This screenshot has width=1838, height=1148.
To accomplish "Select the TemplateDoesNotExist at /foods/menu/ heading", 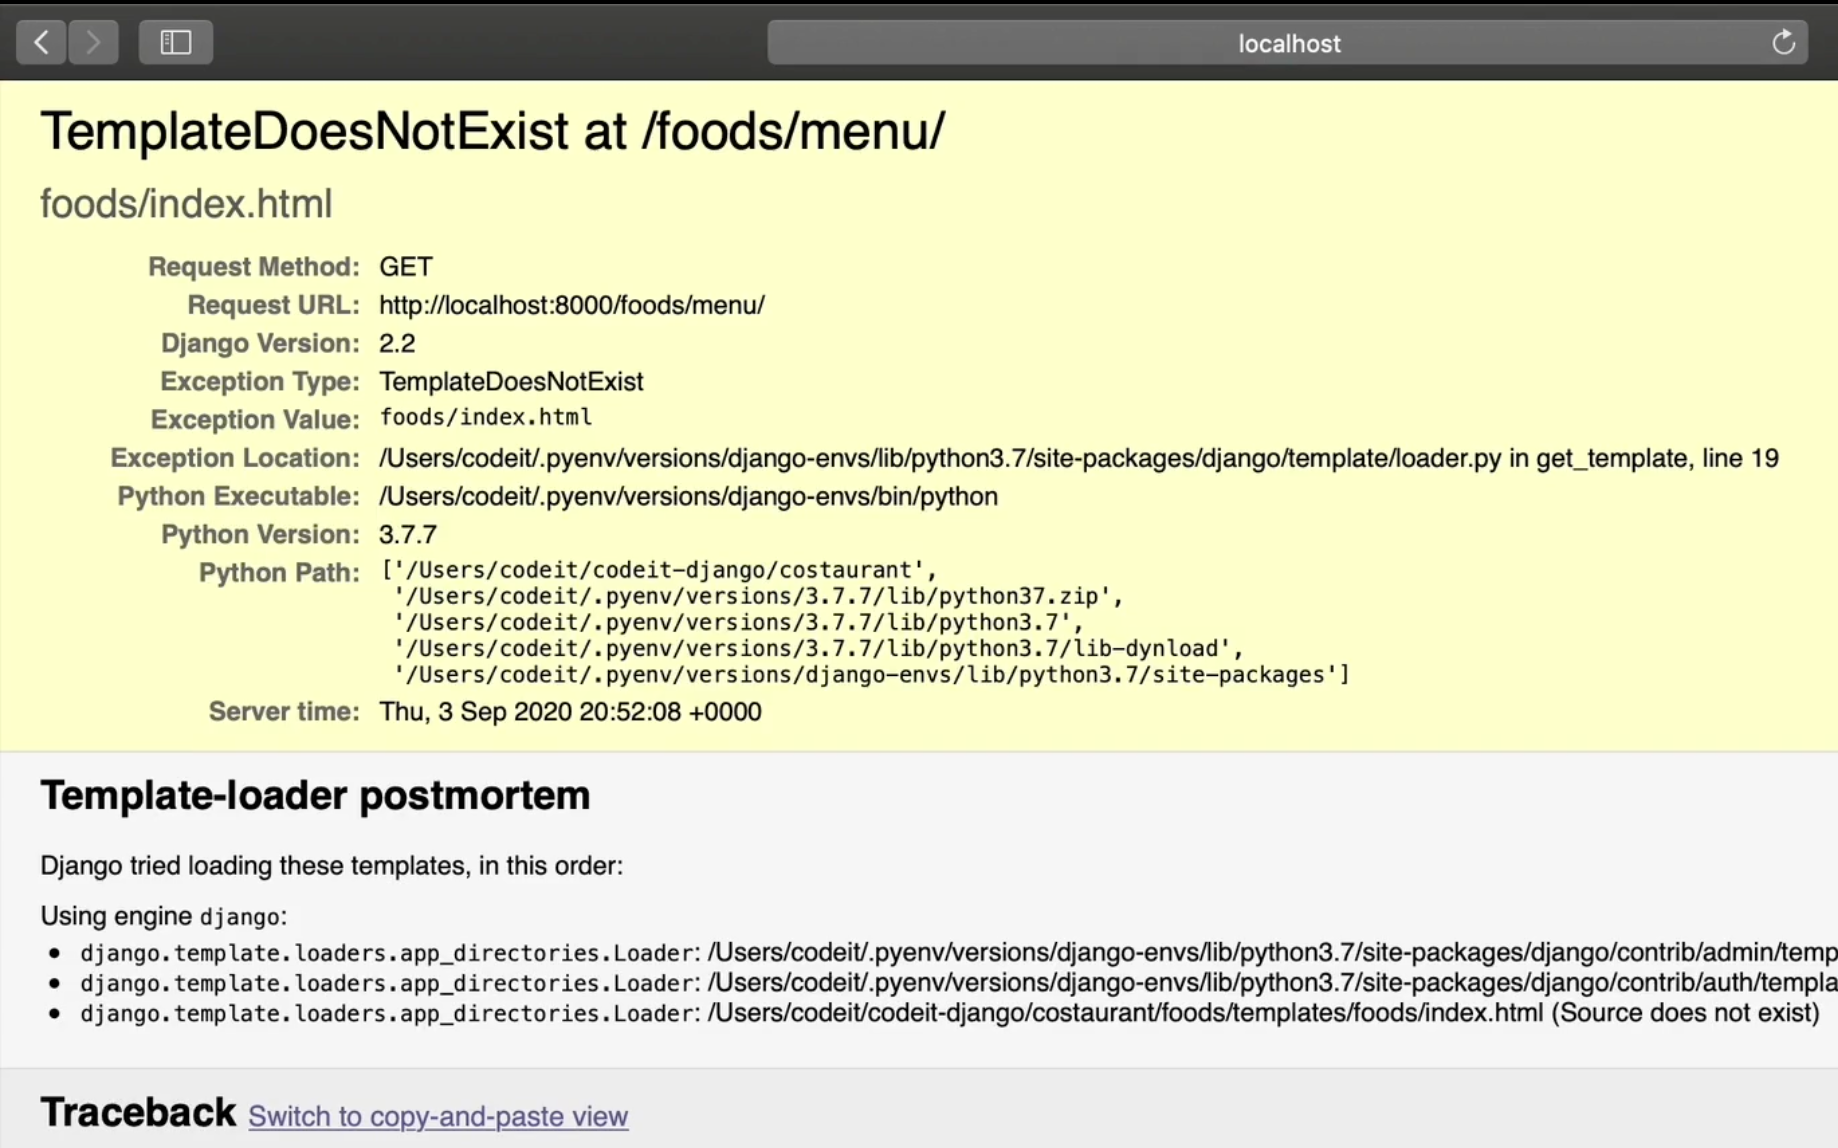I will click(x=492, y=131).
